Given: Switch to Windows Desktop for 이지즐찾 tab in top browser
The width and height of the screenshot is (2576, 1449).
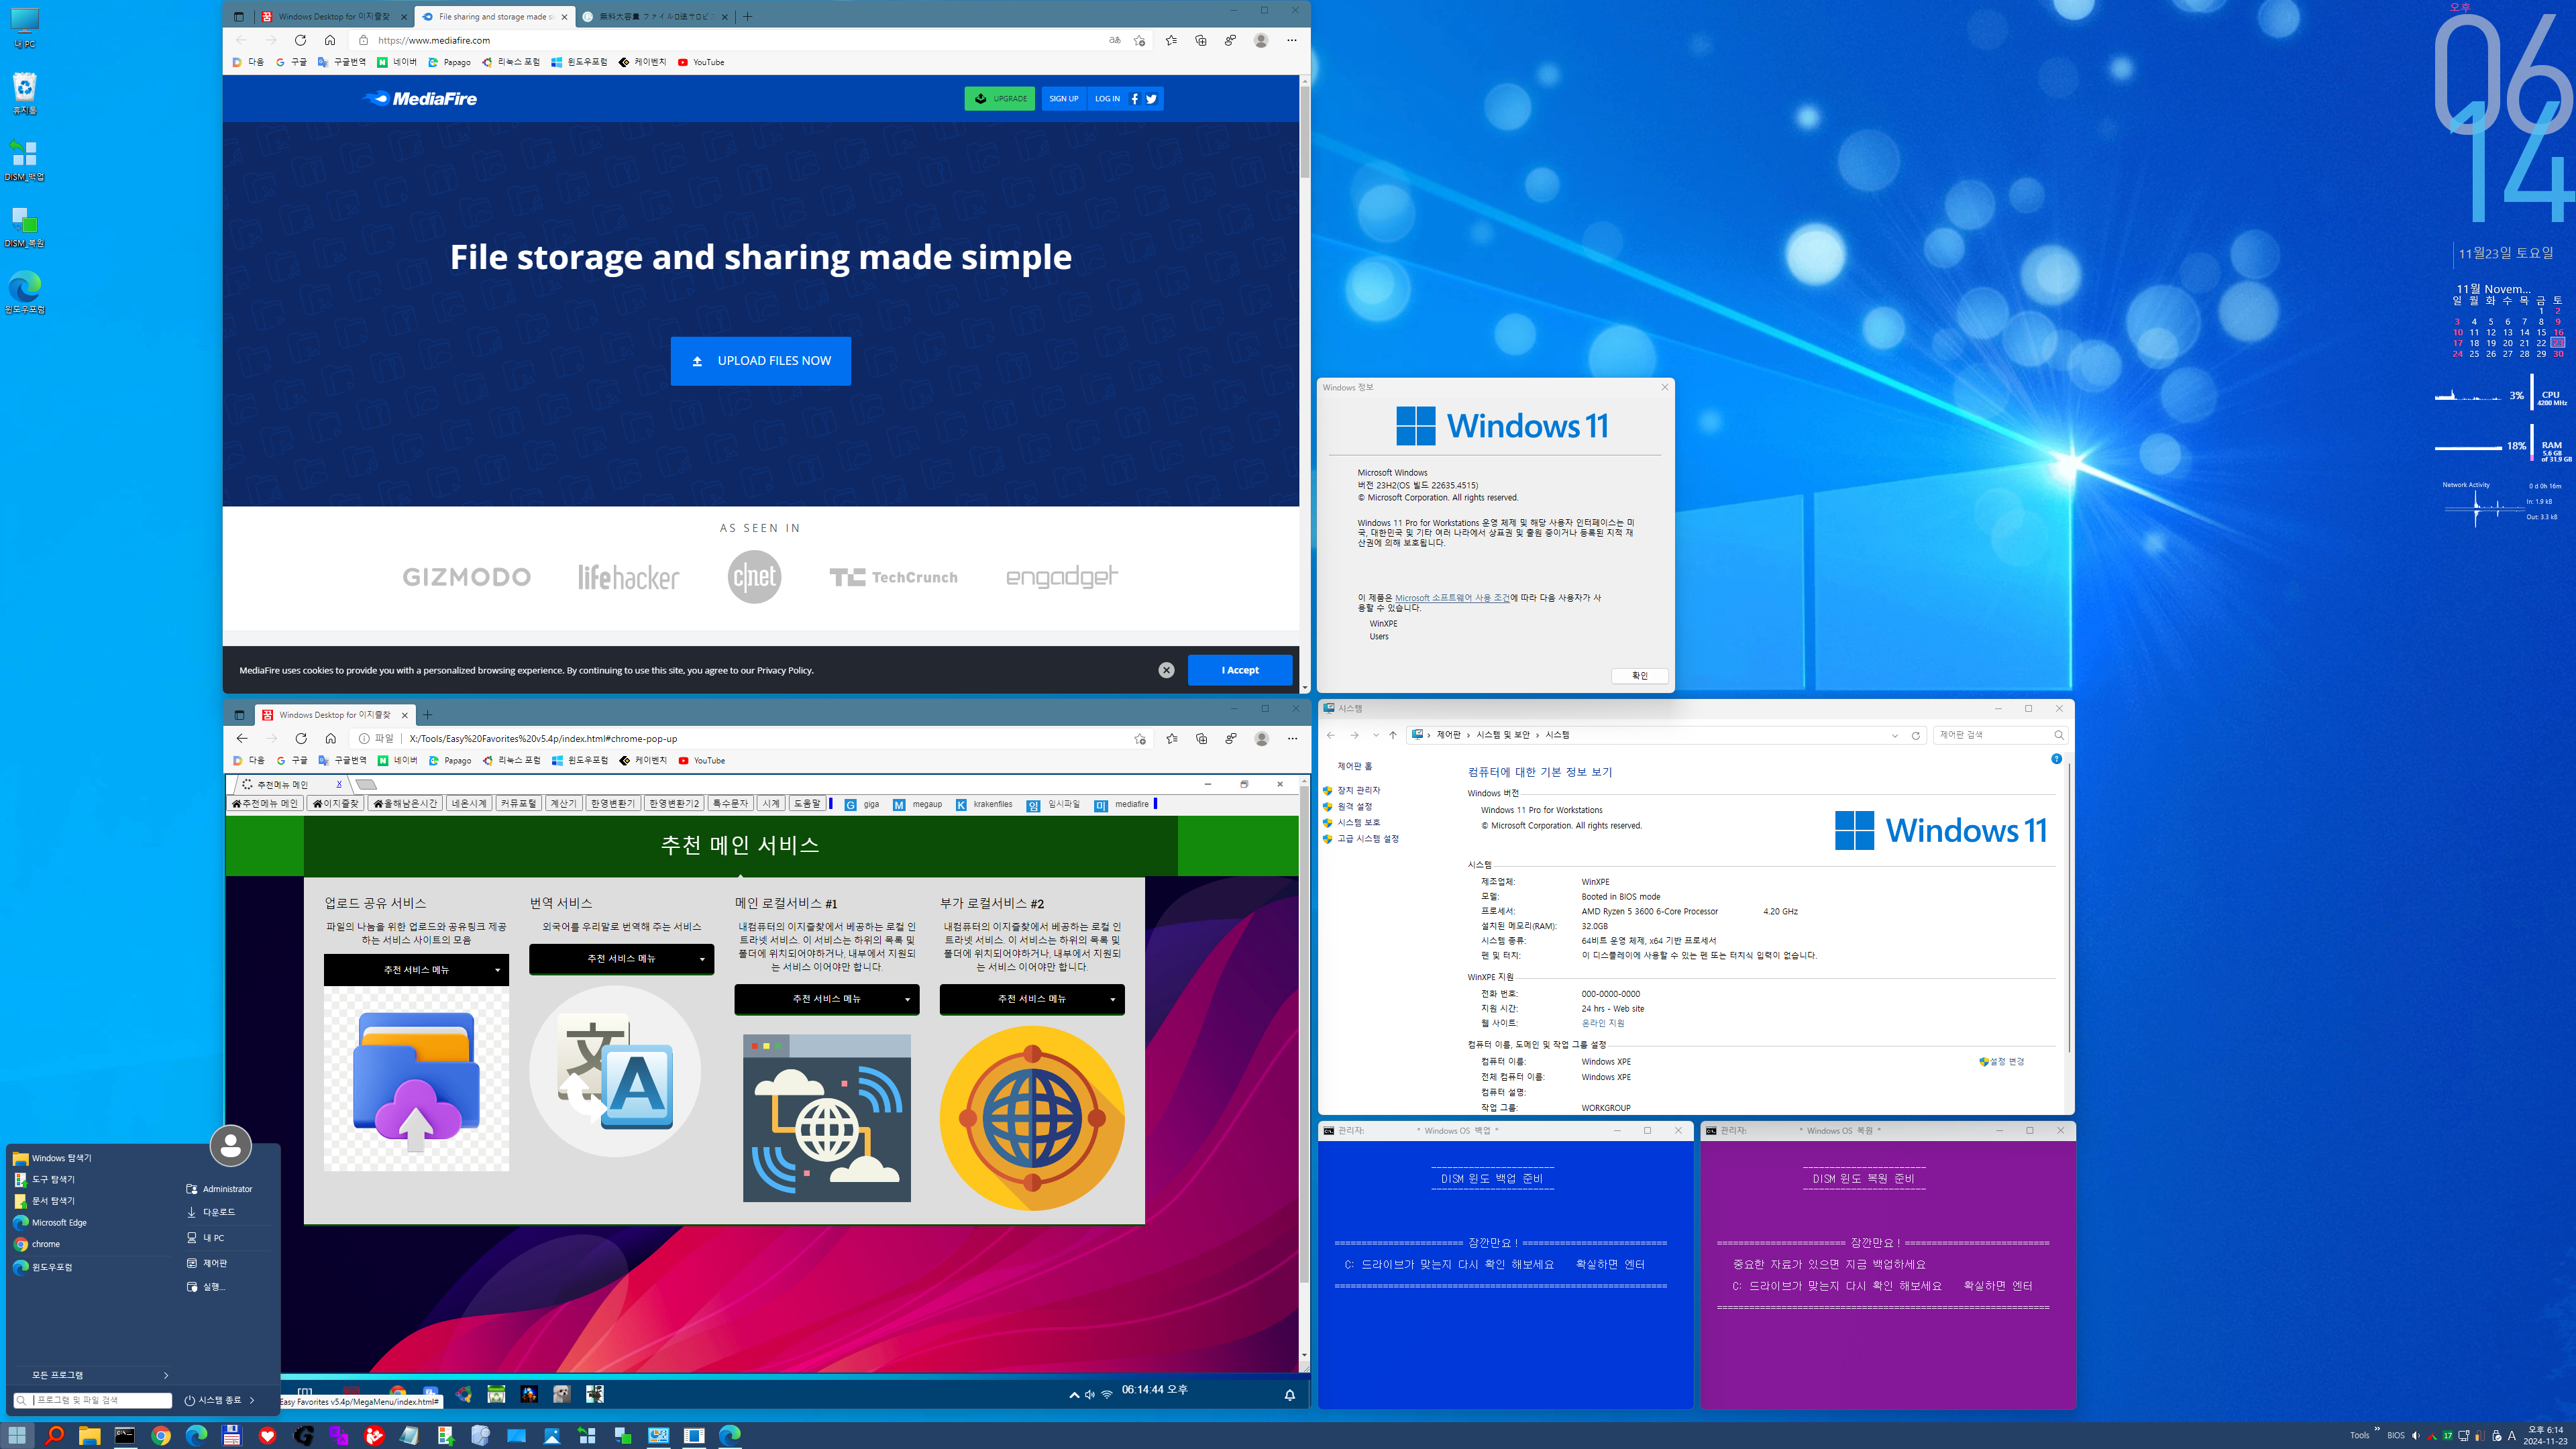Looking at the screenshot, I should (334, 16).
